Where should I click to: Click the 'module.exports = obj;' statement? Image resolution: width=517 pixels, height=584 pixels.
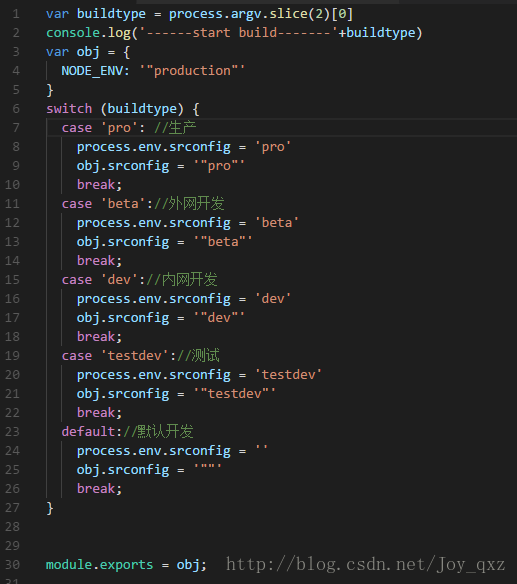click(x=126, y=565)
